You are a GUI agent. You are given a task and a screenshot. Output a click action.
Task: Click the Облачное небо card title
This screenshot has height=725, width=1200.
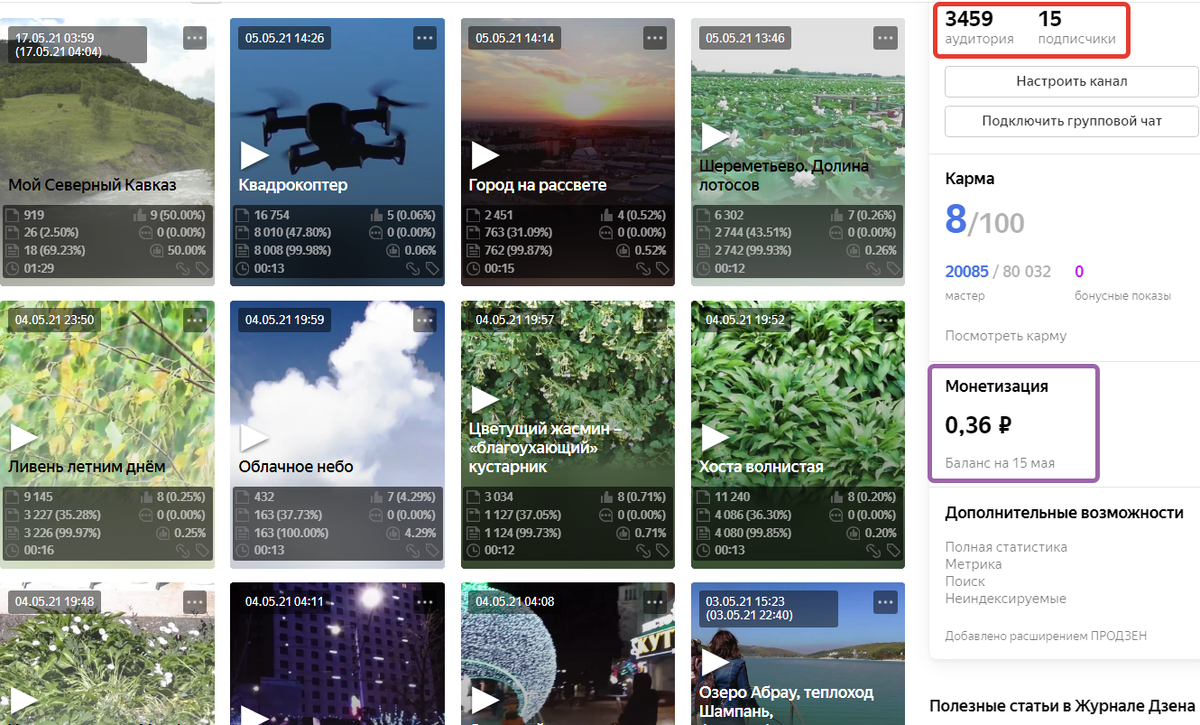pos(296,467)
